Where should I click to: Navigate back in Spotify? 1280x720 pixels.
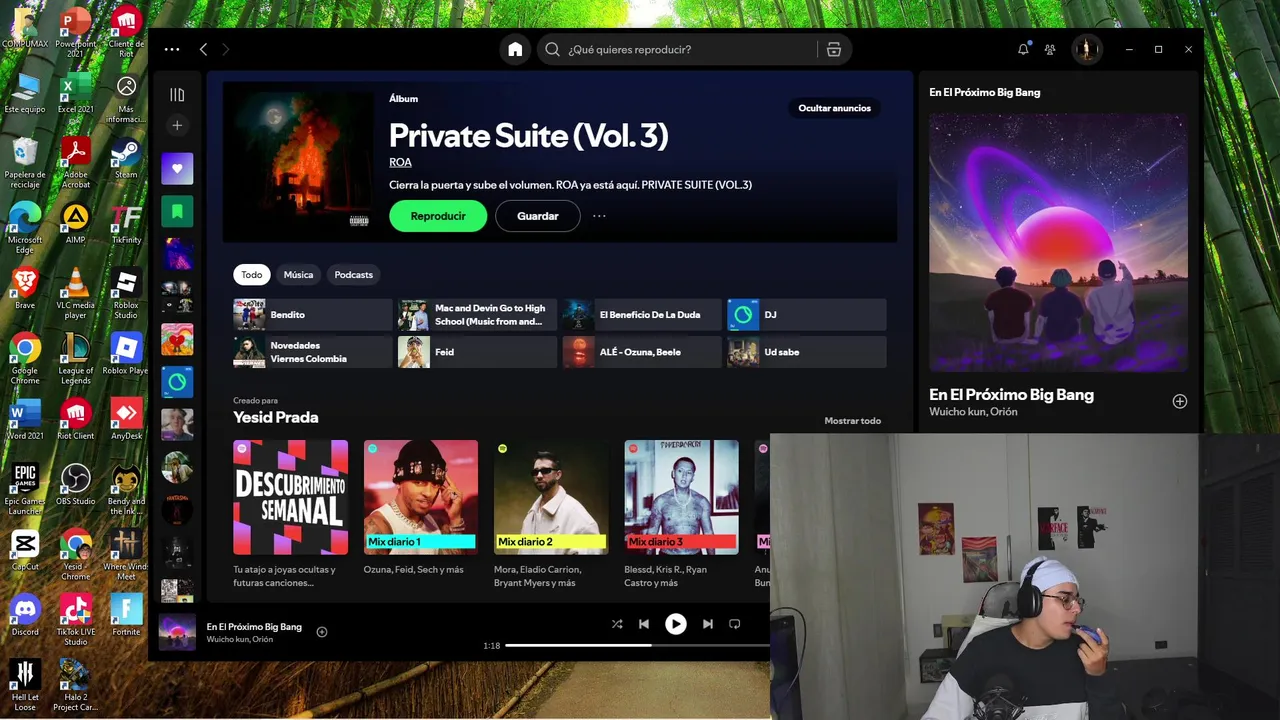[203, 49]
